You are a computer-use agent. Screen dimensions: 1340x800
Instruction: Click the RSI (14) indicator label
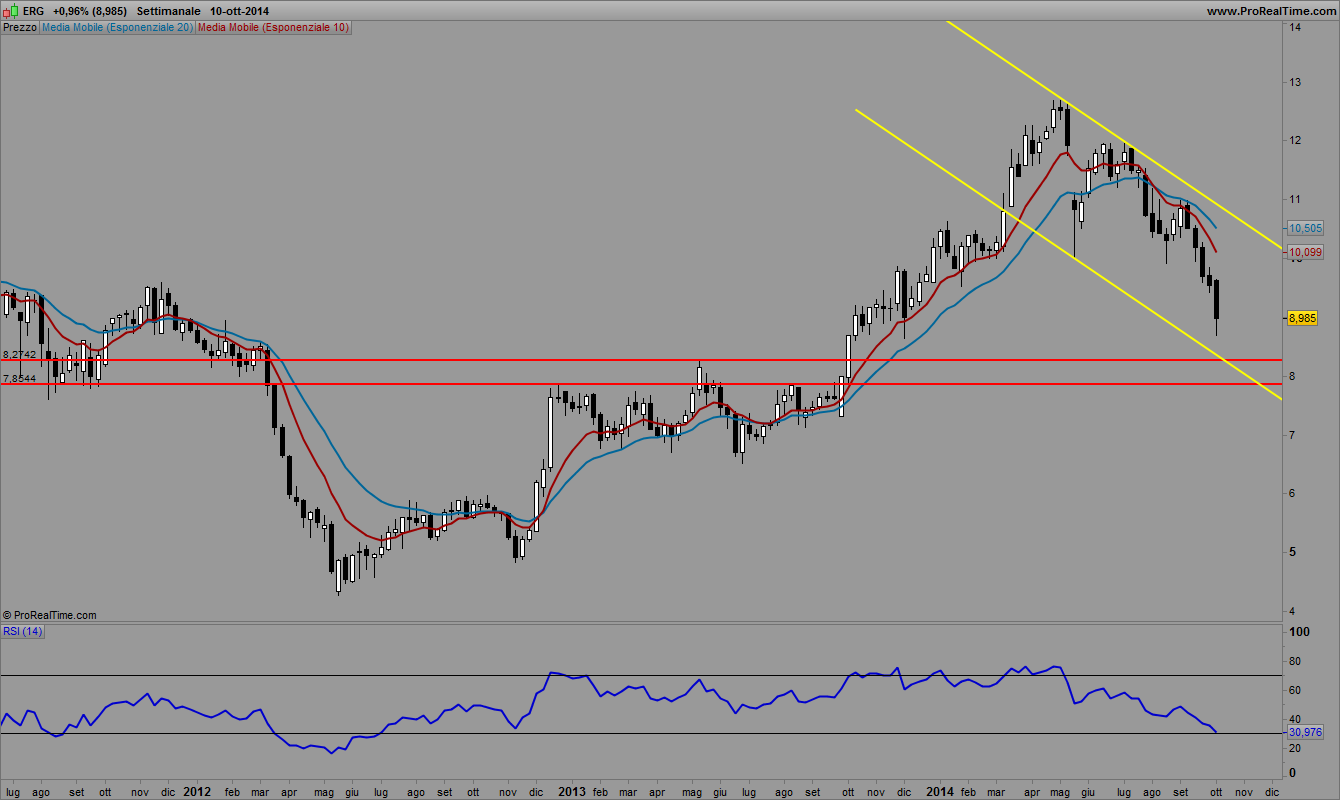tap(22, 630)
